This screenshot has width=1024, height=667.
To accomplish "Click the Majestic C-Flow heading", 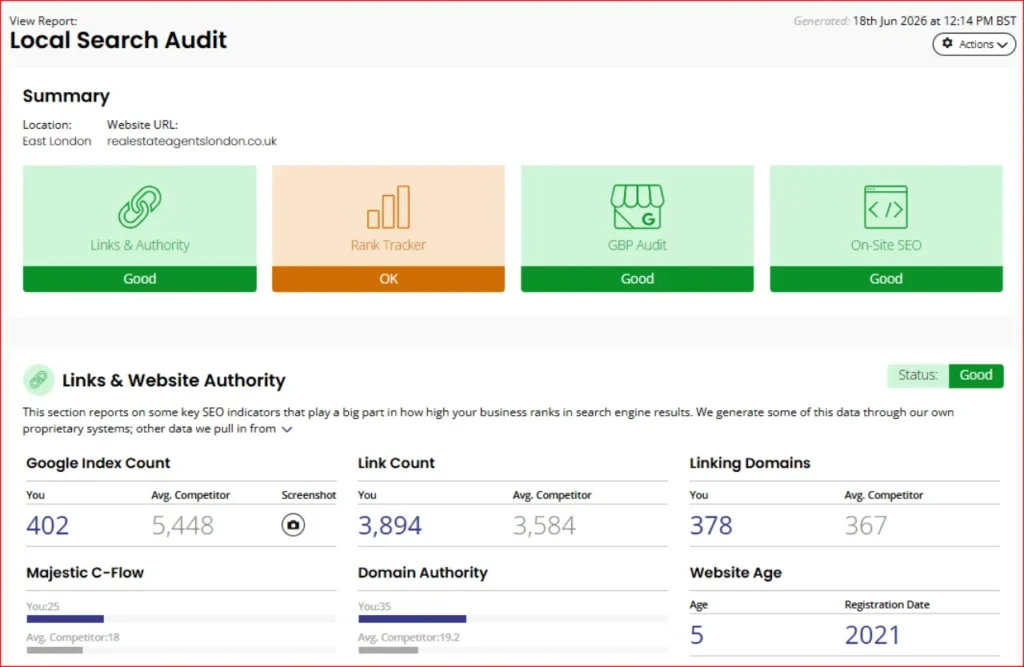I will tap(85, 573).
